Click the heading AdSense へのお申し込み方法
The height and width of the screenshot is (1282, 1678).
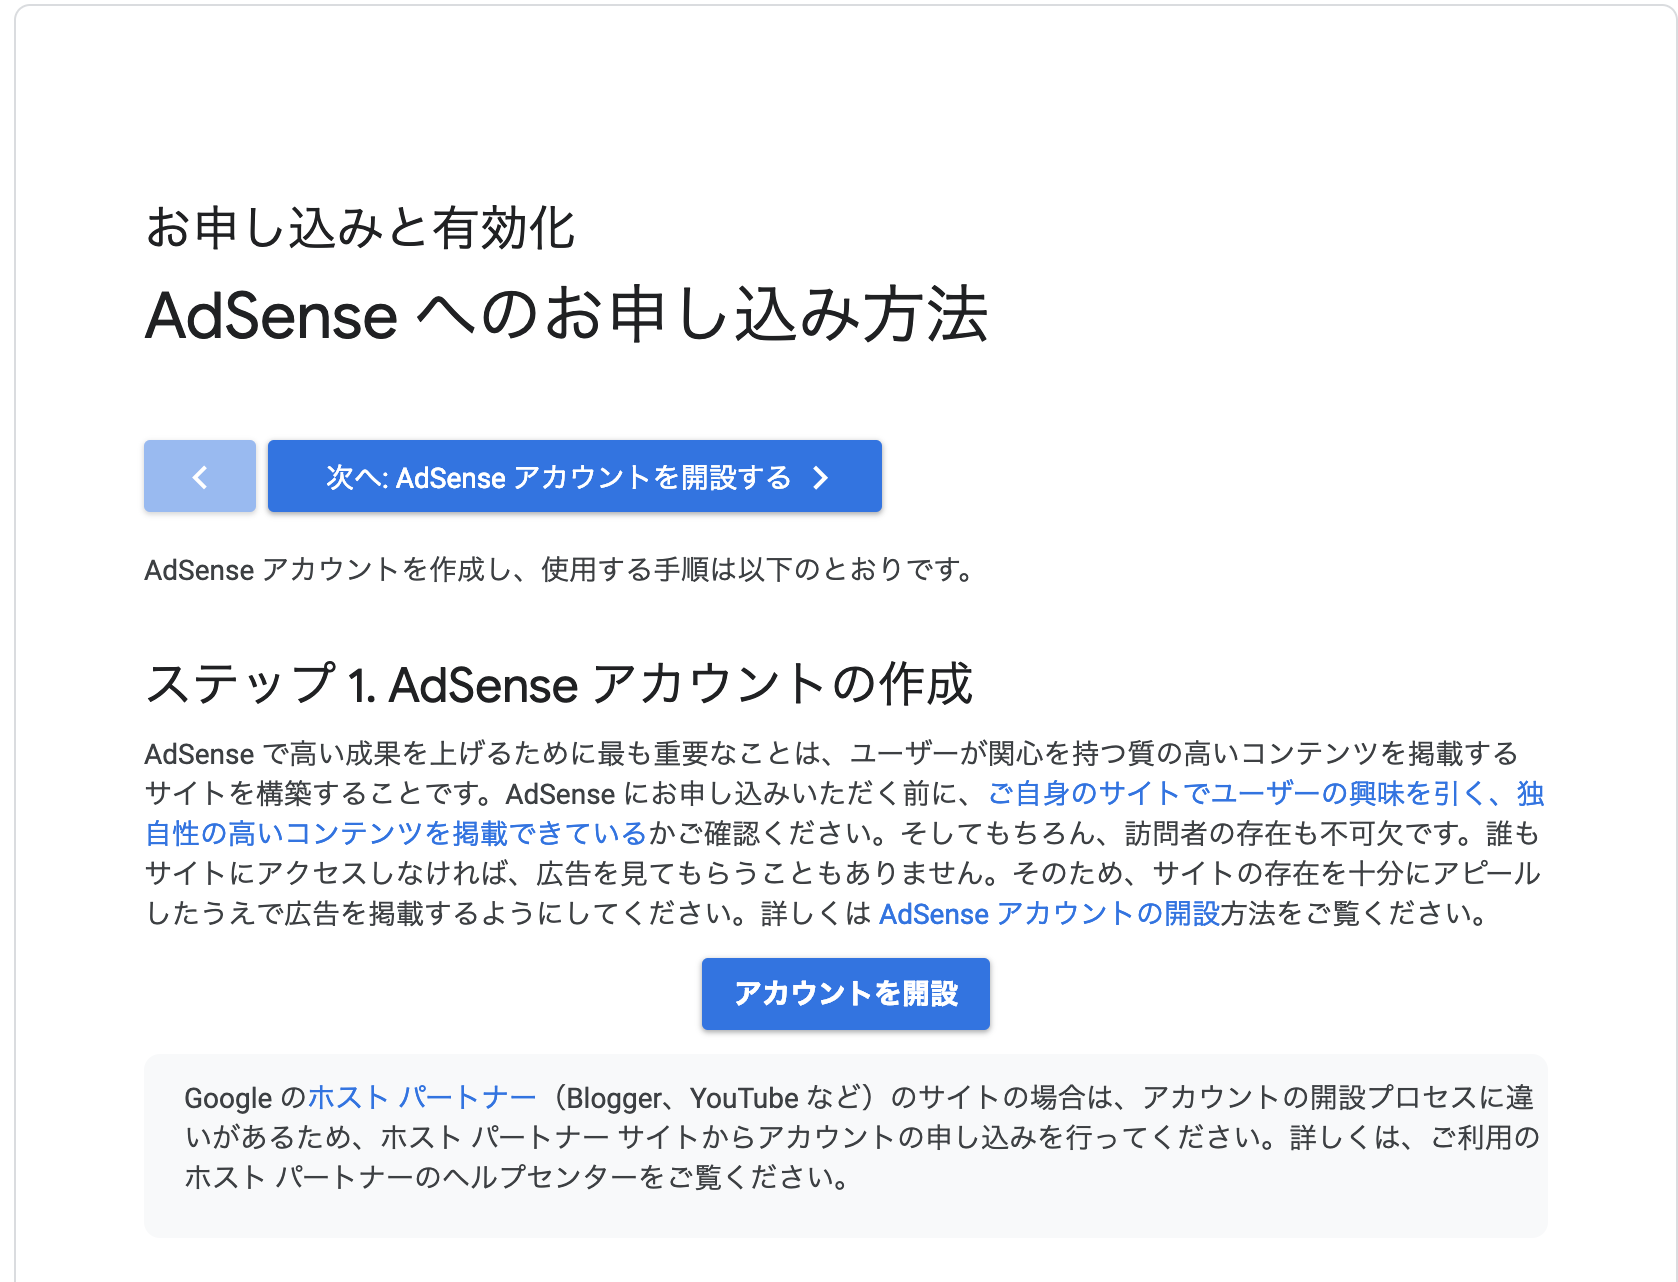[566, 315]
